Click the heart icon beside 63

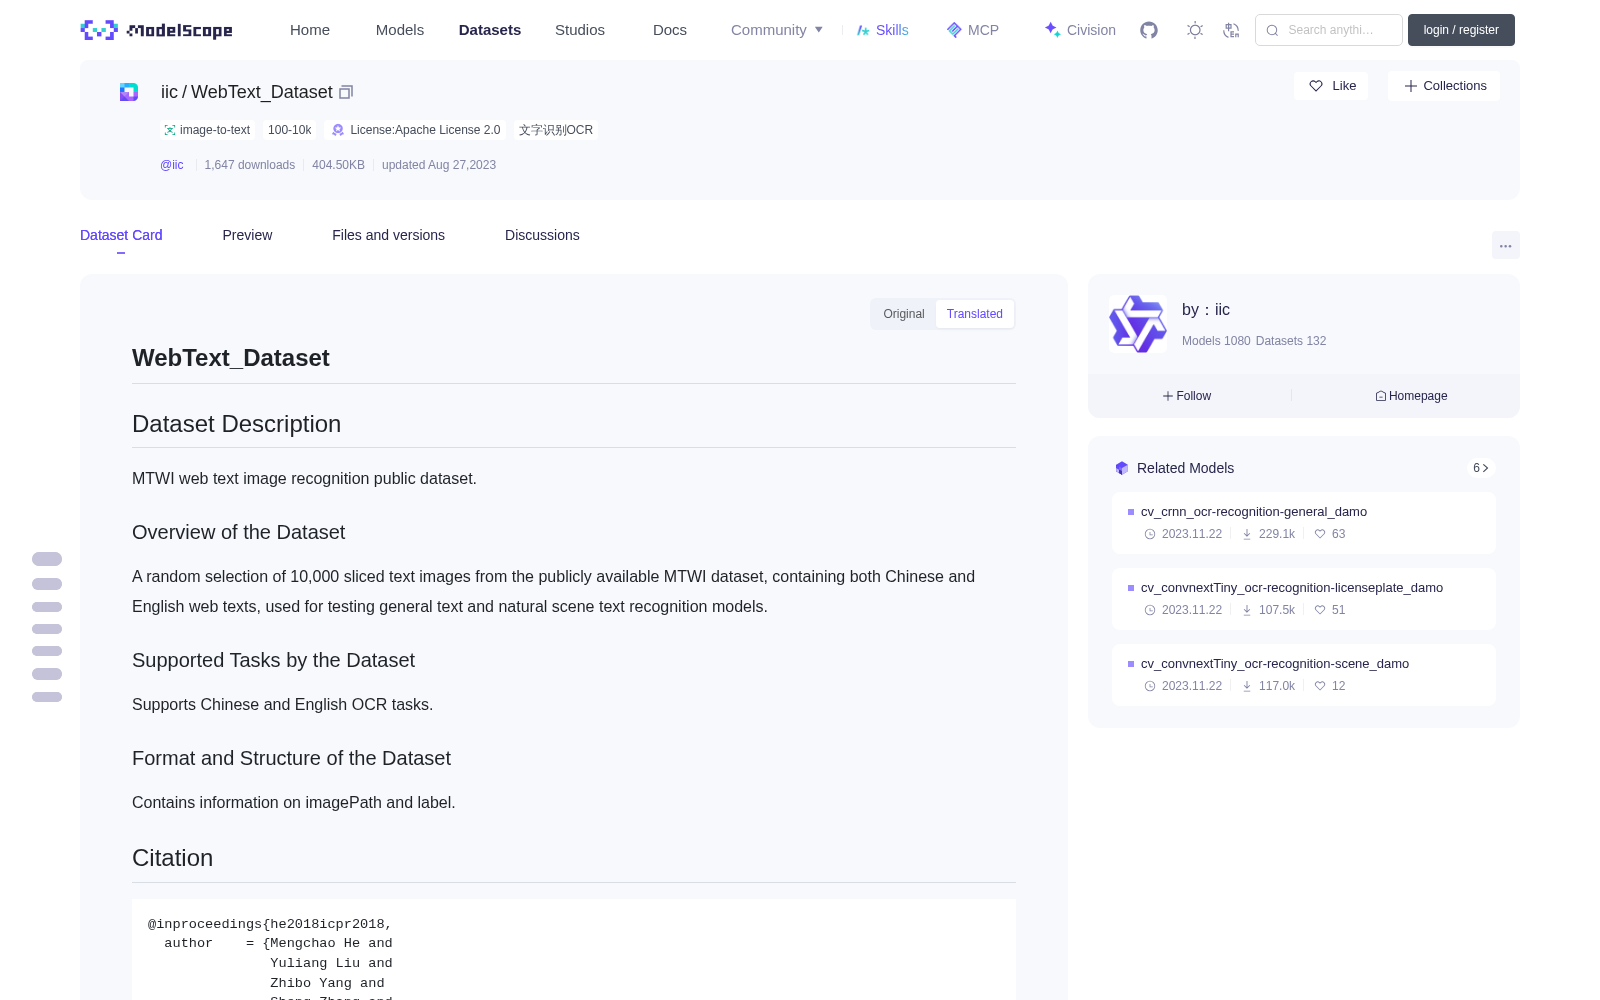pyautogui.click(x=1320, y=534)
